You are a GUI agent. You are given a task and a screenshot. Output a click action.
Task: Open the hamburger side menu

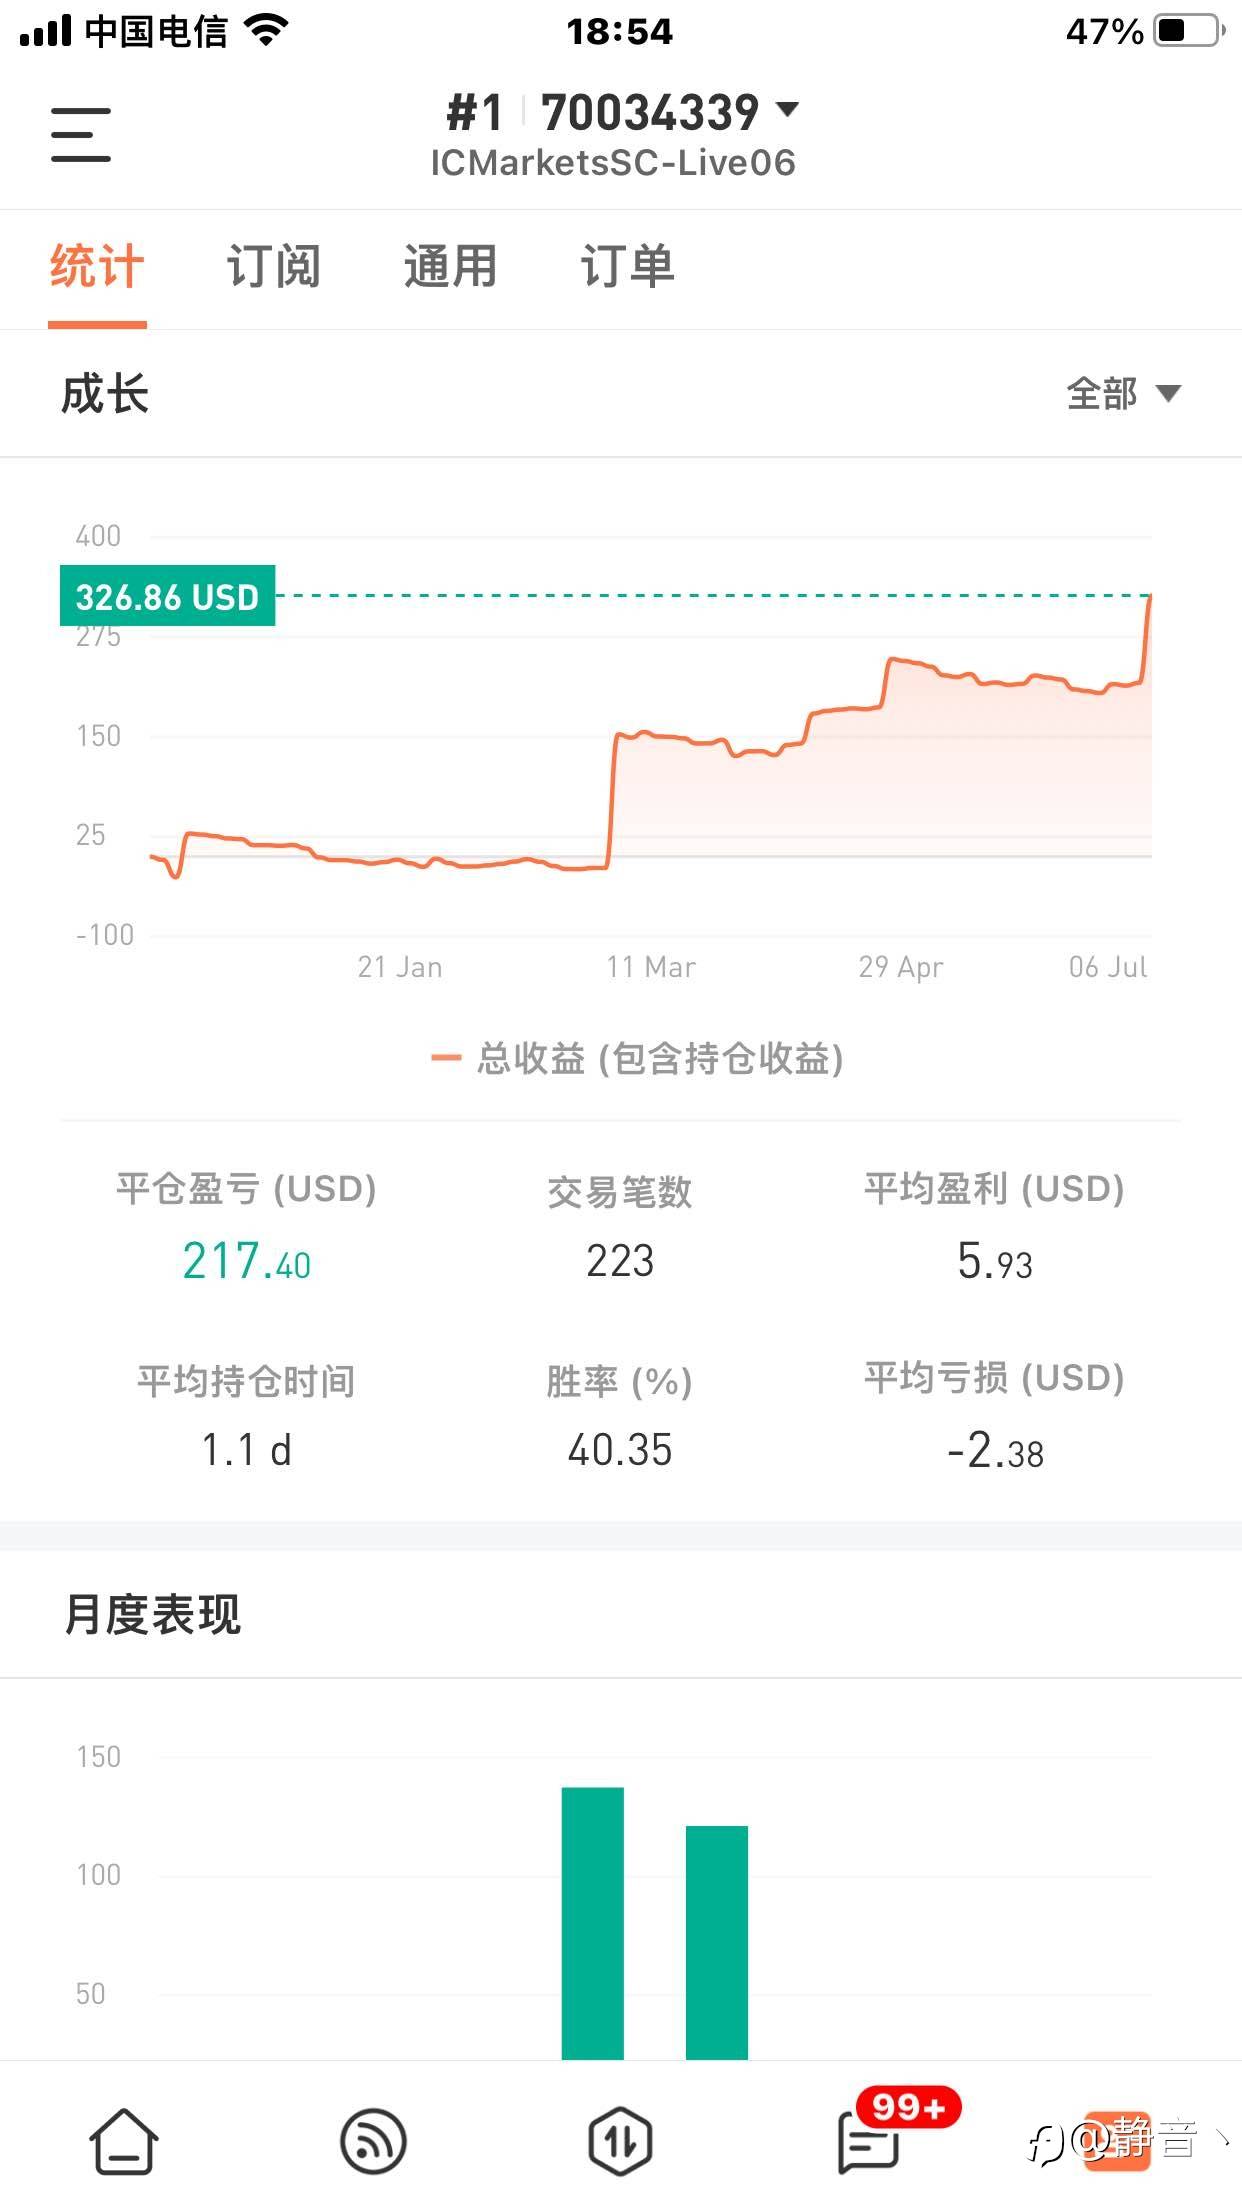pos(81,135)
